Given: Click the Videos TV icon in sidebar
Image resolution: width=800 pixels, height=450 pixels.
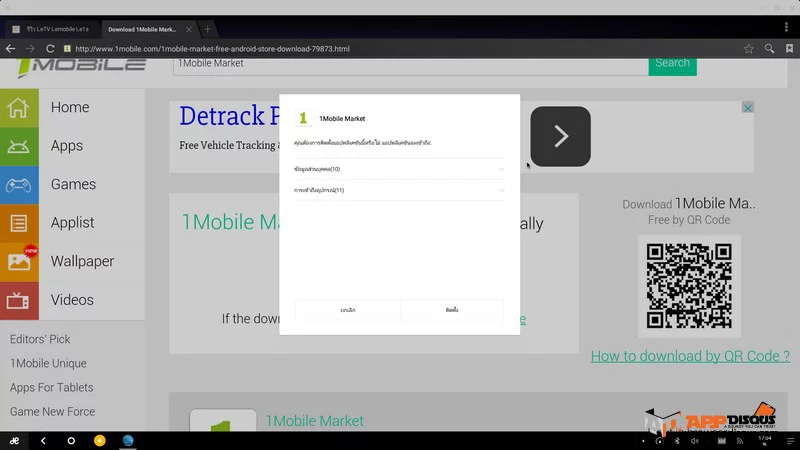Looking at the screenshot, I should [x=19, y=301].
